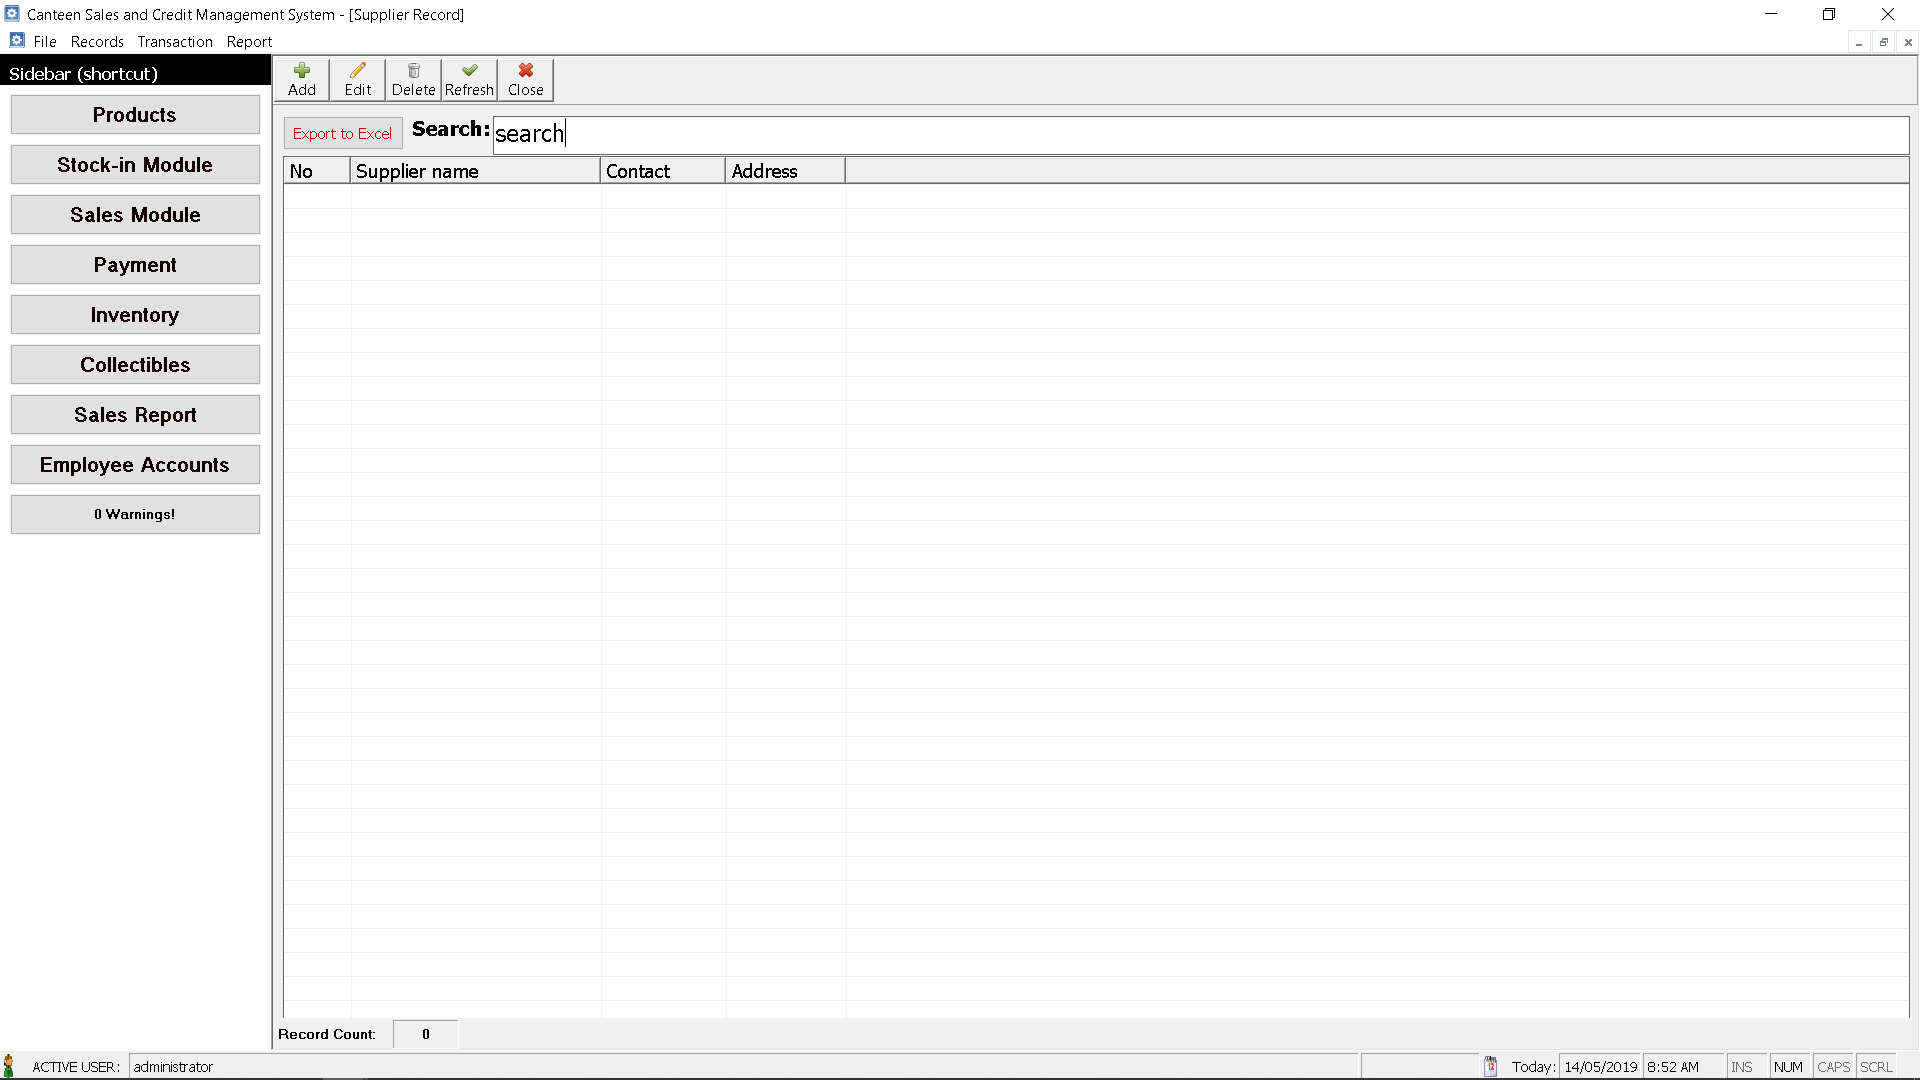Image resolution: width=1920 pixels, height=1080 pixels.
Task: Select the Employee Accounts sidebar item
Action: [135, 464]
